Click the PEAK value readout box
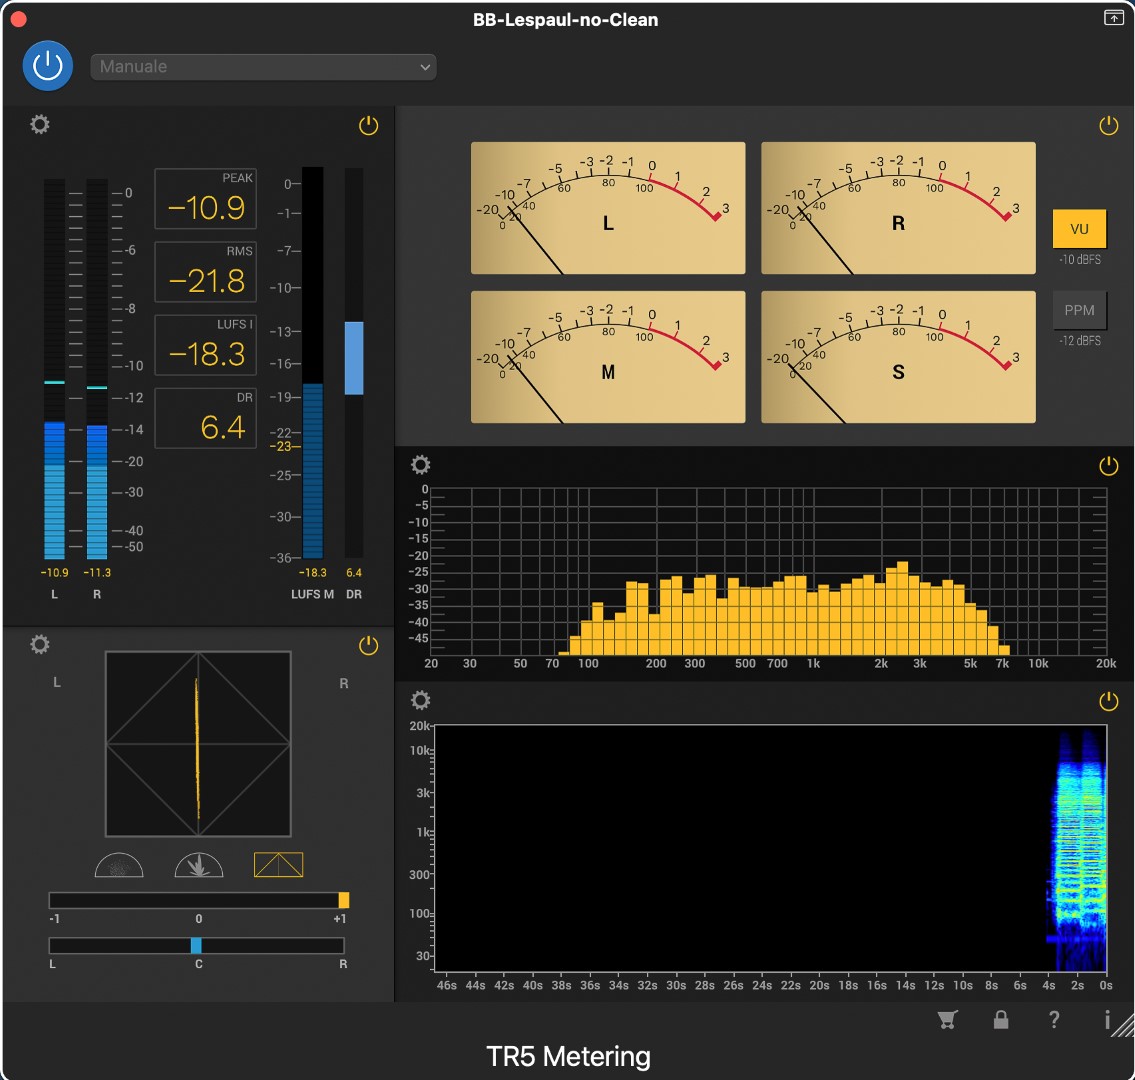The image size is (1135, 1080). (205, 199)
